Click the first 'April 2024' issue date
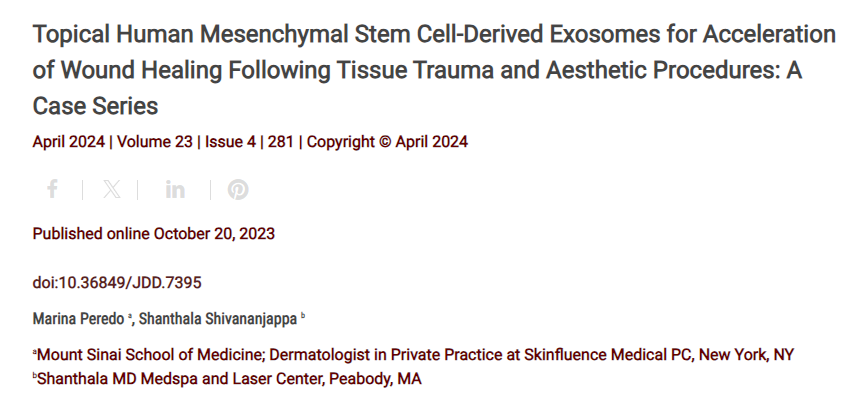The width and height of the screenshot is (842, 400). point(70,142)
